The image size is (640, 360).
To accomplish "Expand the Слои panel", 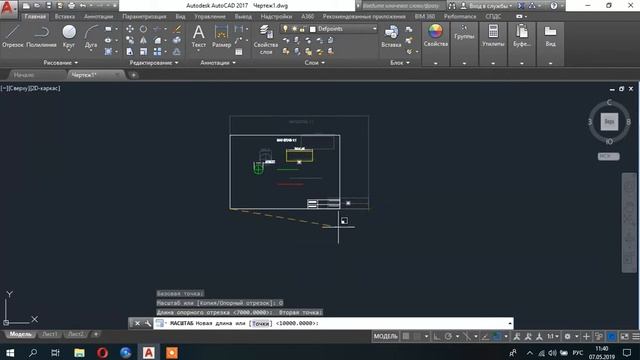I will 314,62.
